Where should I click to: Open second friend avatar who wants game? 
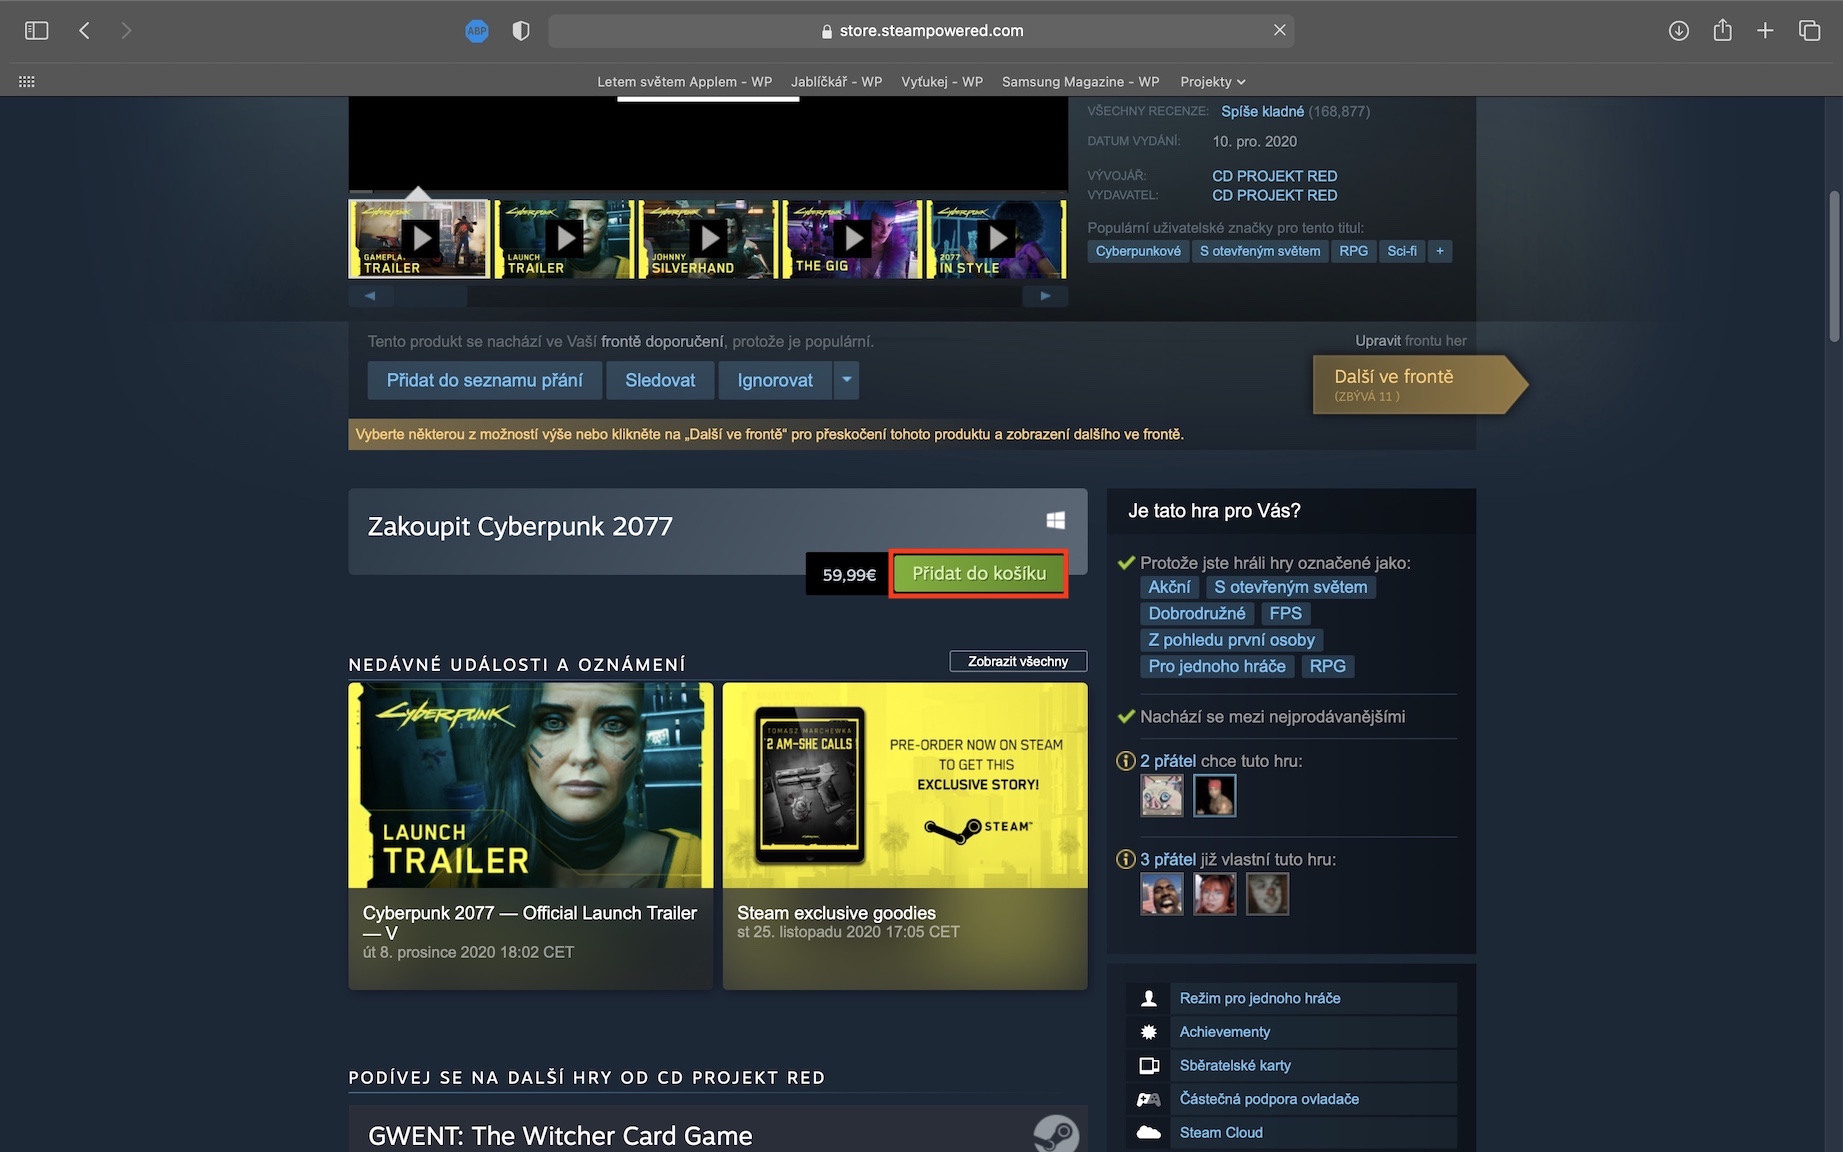coord(1215,796)
